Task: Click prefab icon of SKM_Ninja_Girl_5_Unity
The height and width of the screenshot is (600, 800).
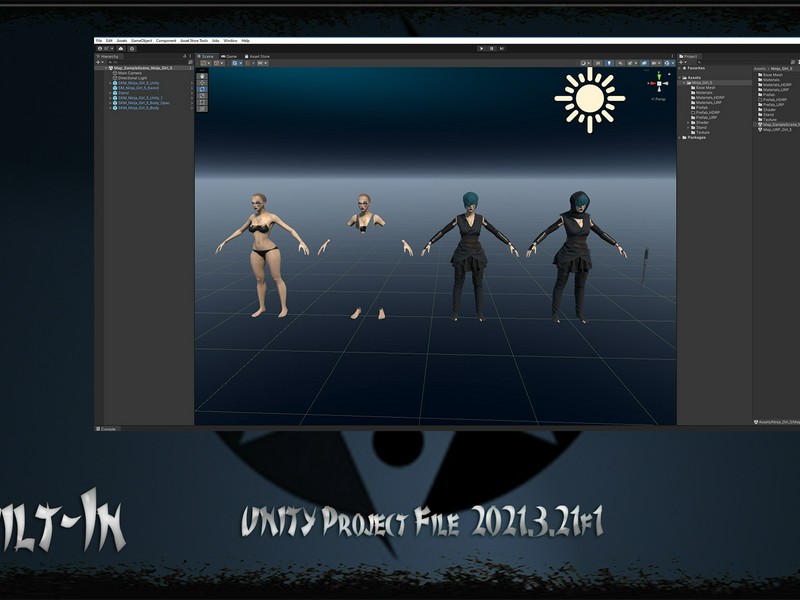Action: (115, 83)
